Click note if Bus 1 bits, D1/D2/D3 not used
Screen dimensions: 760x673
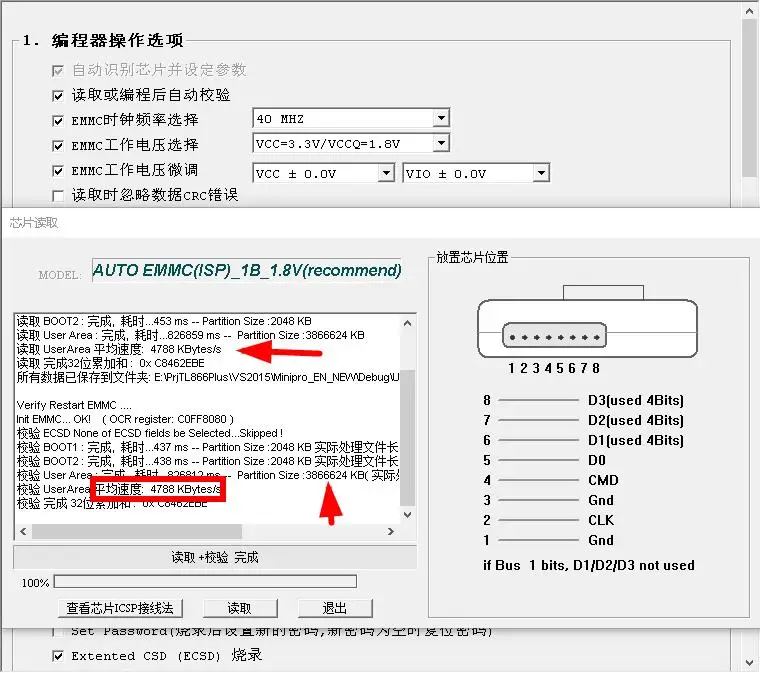(588, 565)
